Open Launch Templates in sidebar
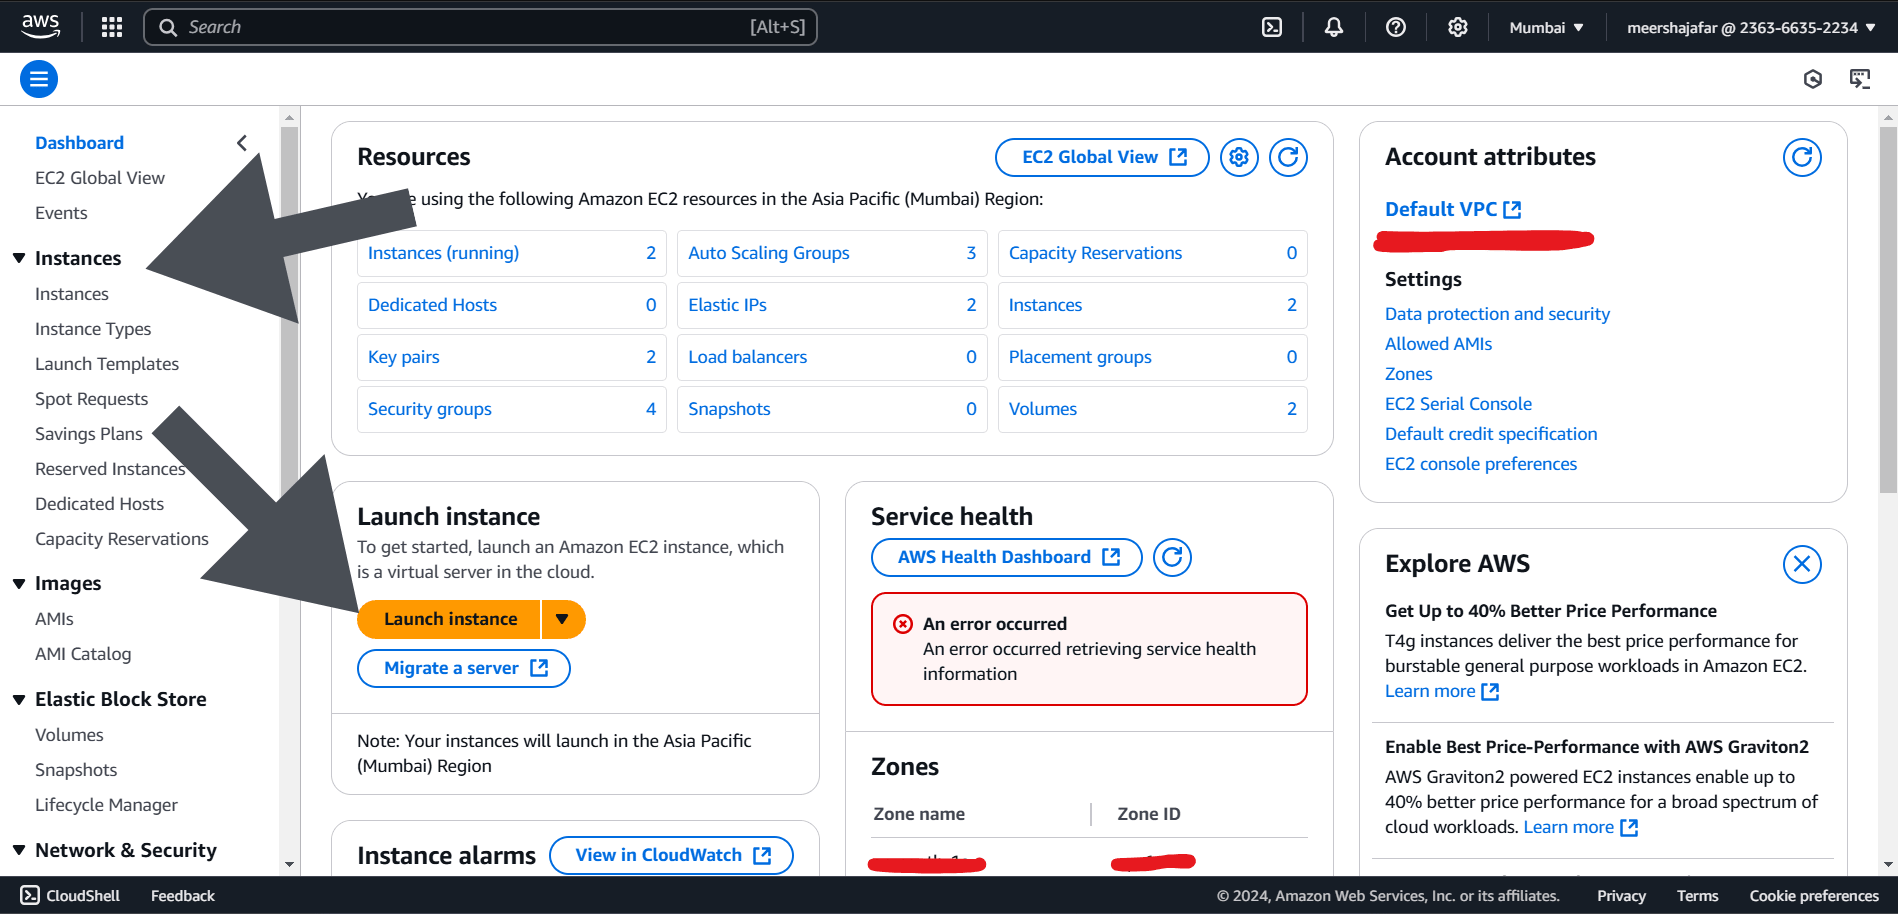The height and width of the screenshot is (914, 1898). 107,364
